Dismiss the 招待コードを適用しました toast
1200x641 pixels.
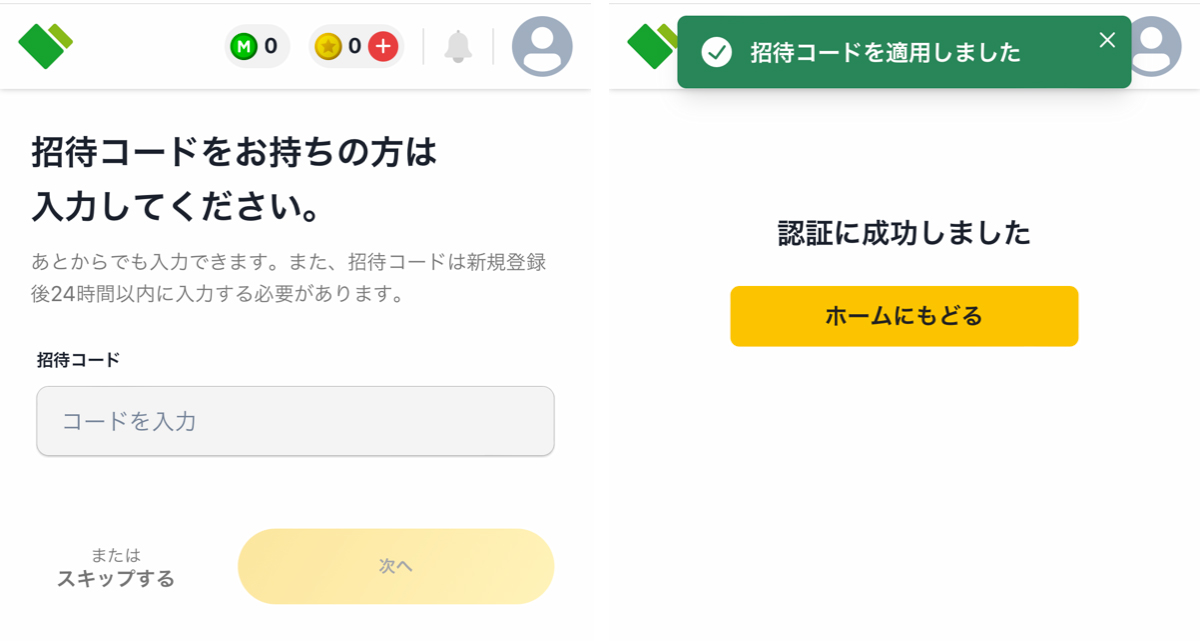(x=1106, y=40)
